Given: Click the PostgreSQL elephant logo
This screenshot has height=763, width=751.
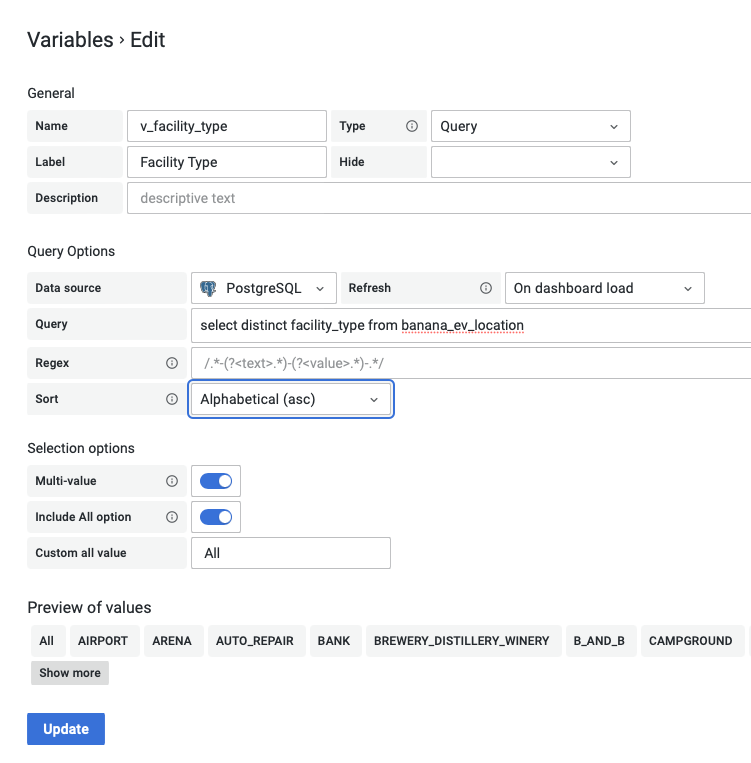Looking at the screenshot, I should 208,288.
